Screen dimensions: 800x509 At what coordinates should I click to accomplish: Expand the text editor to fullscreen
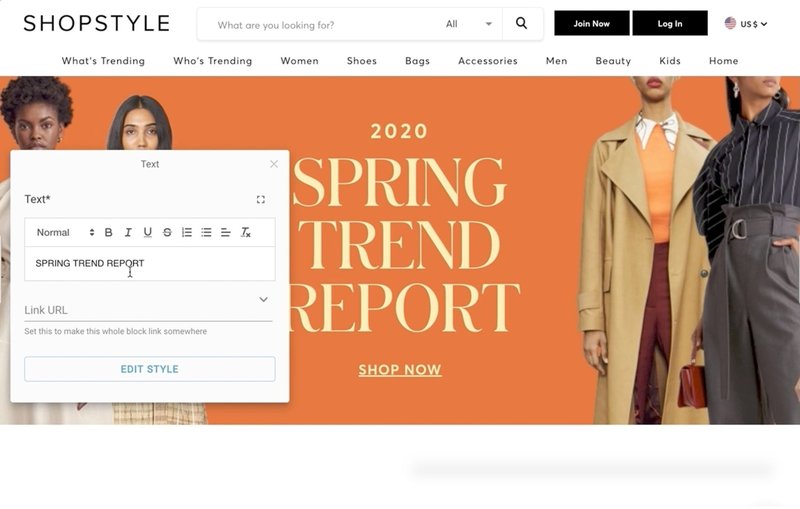tap(261, 199)
